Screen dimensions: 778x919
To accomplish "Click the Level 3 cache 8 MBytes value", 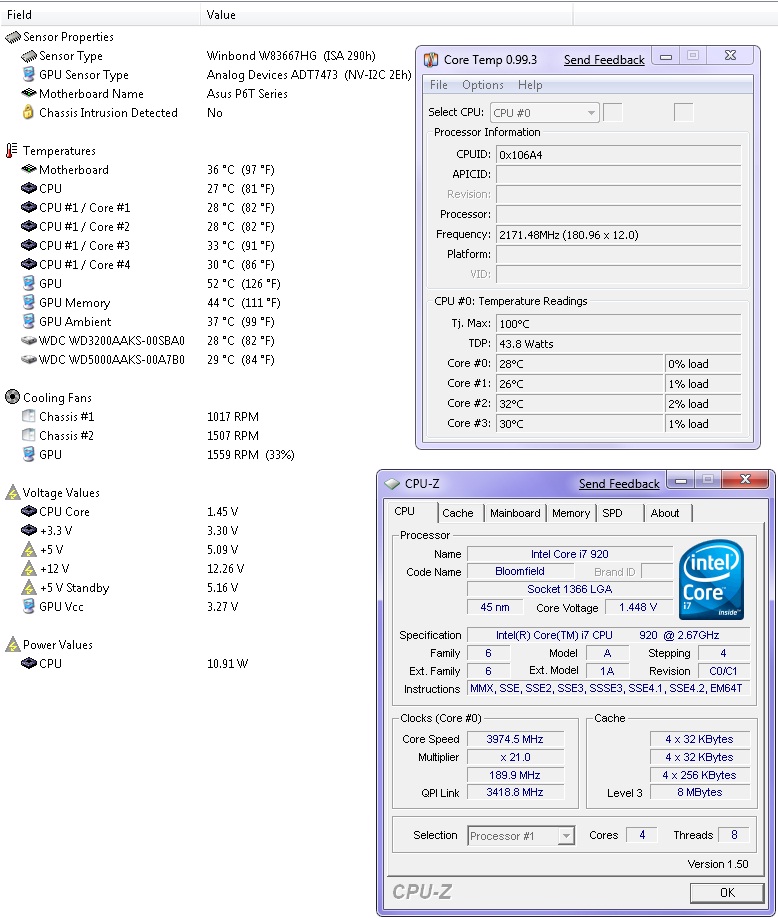I will (700, 792).
